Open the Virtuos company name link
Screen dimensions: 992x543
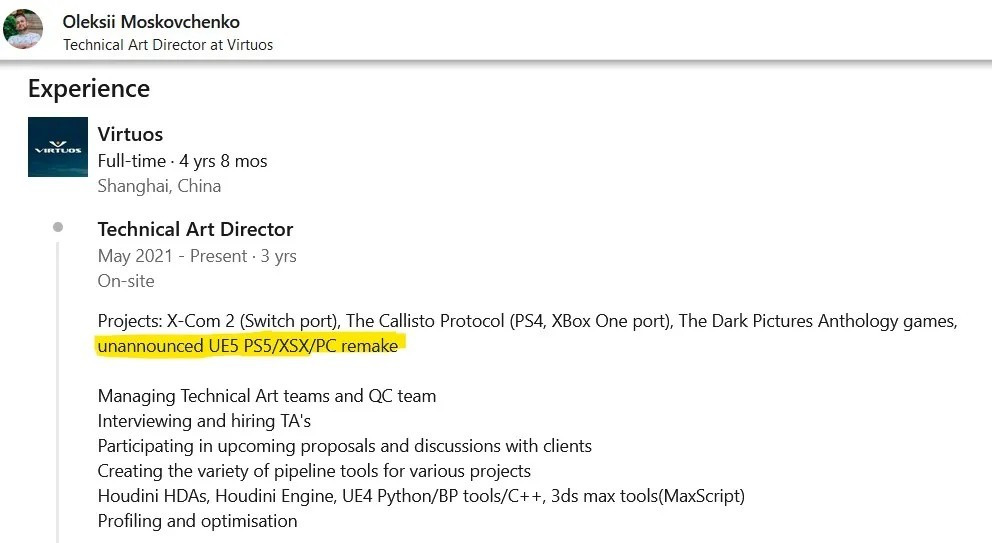130,134
